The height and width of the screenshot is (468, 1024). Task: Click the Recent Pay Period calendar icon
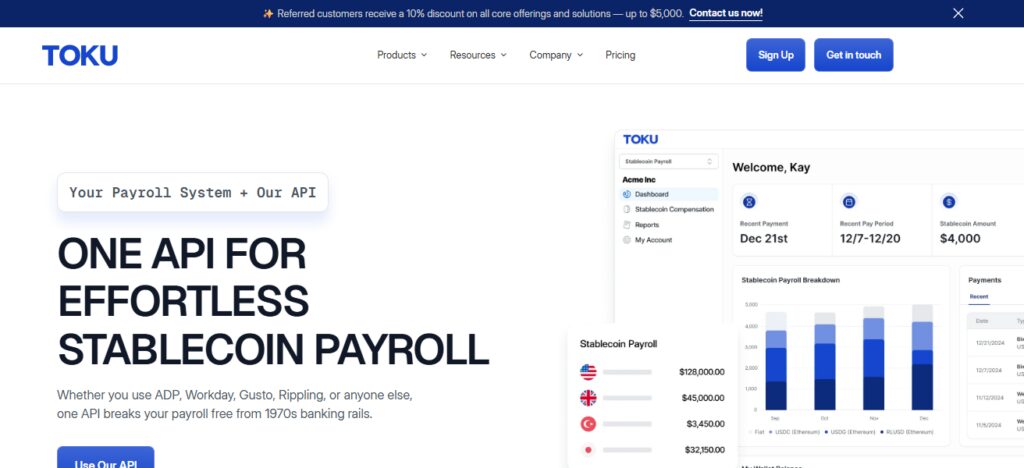849,202
